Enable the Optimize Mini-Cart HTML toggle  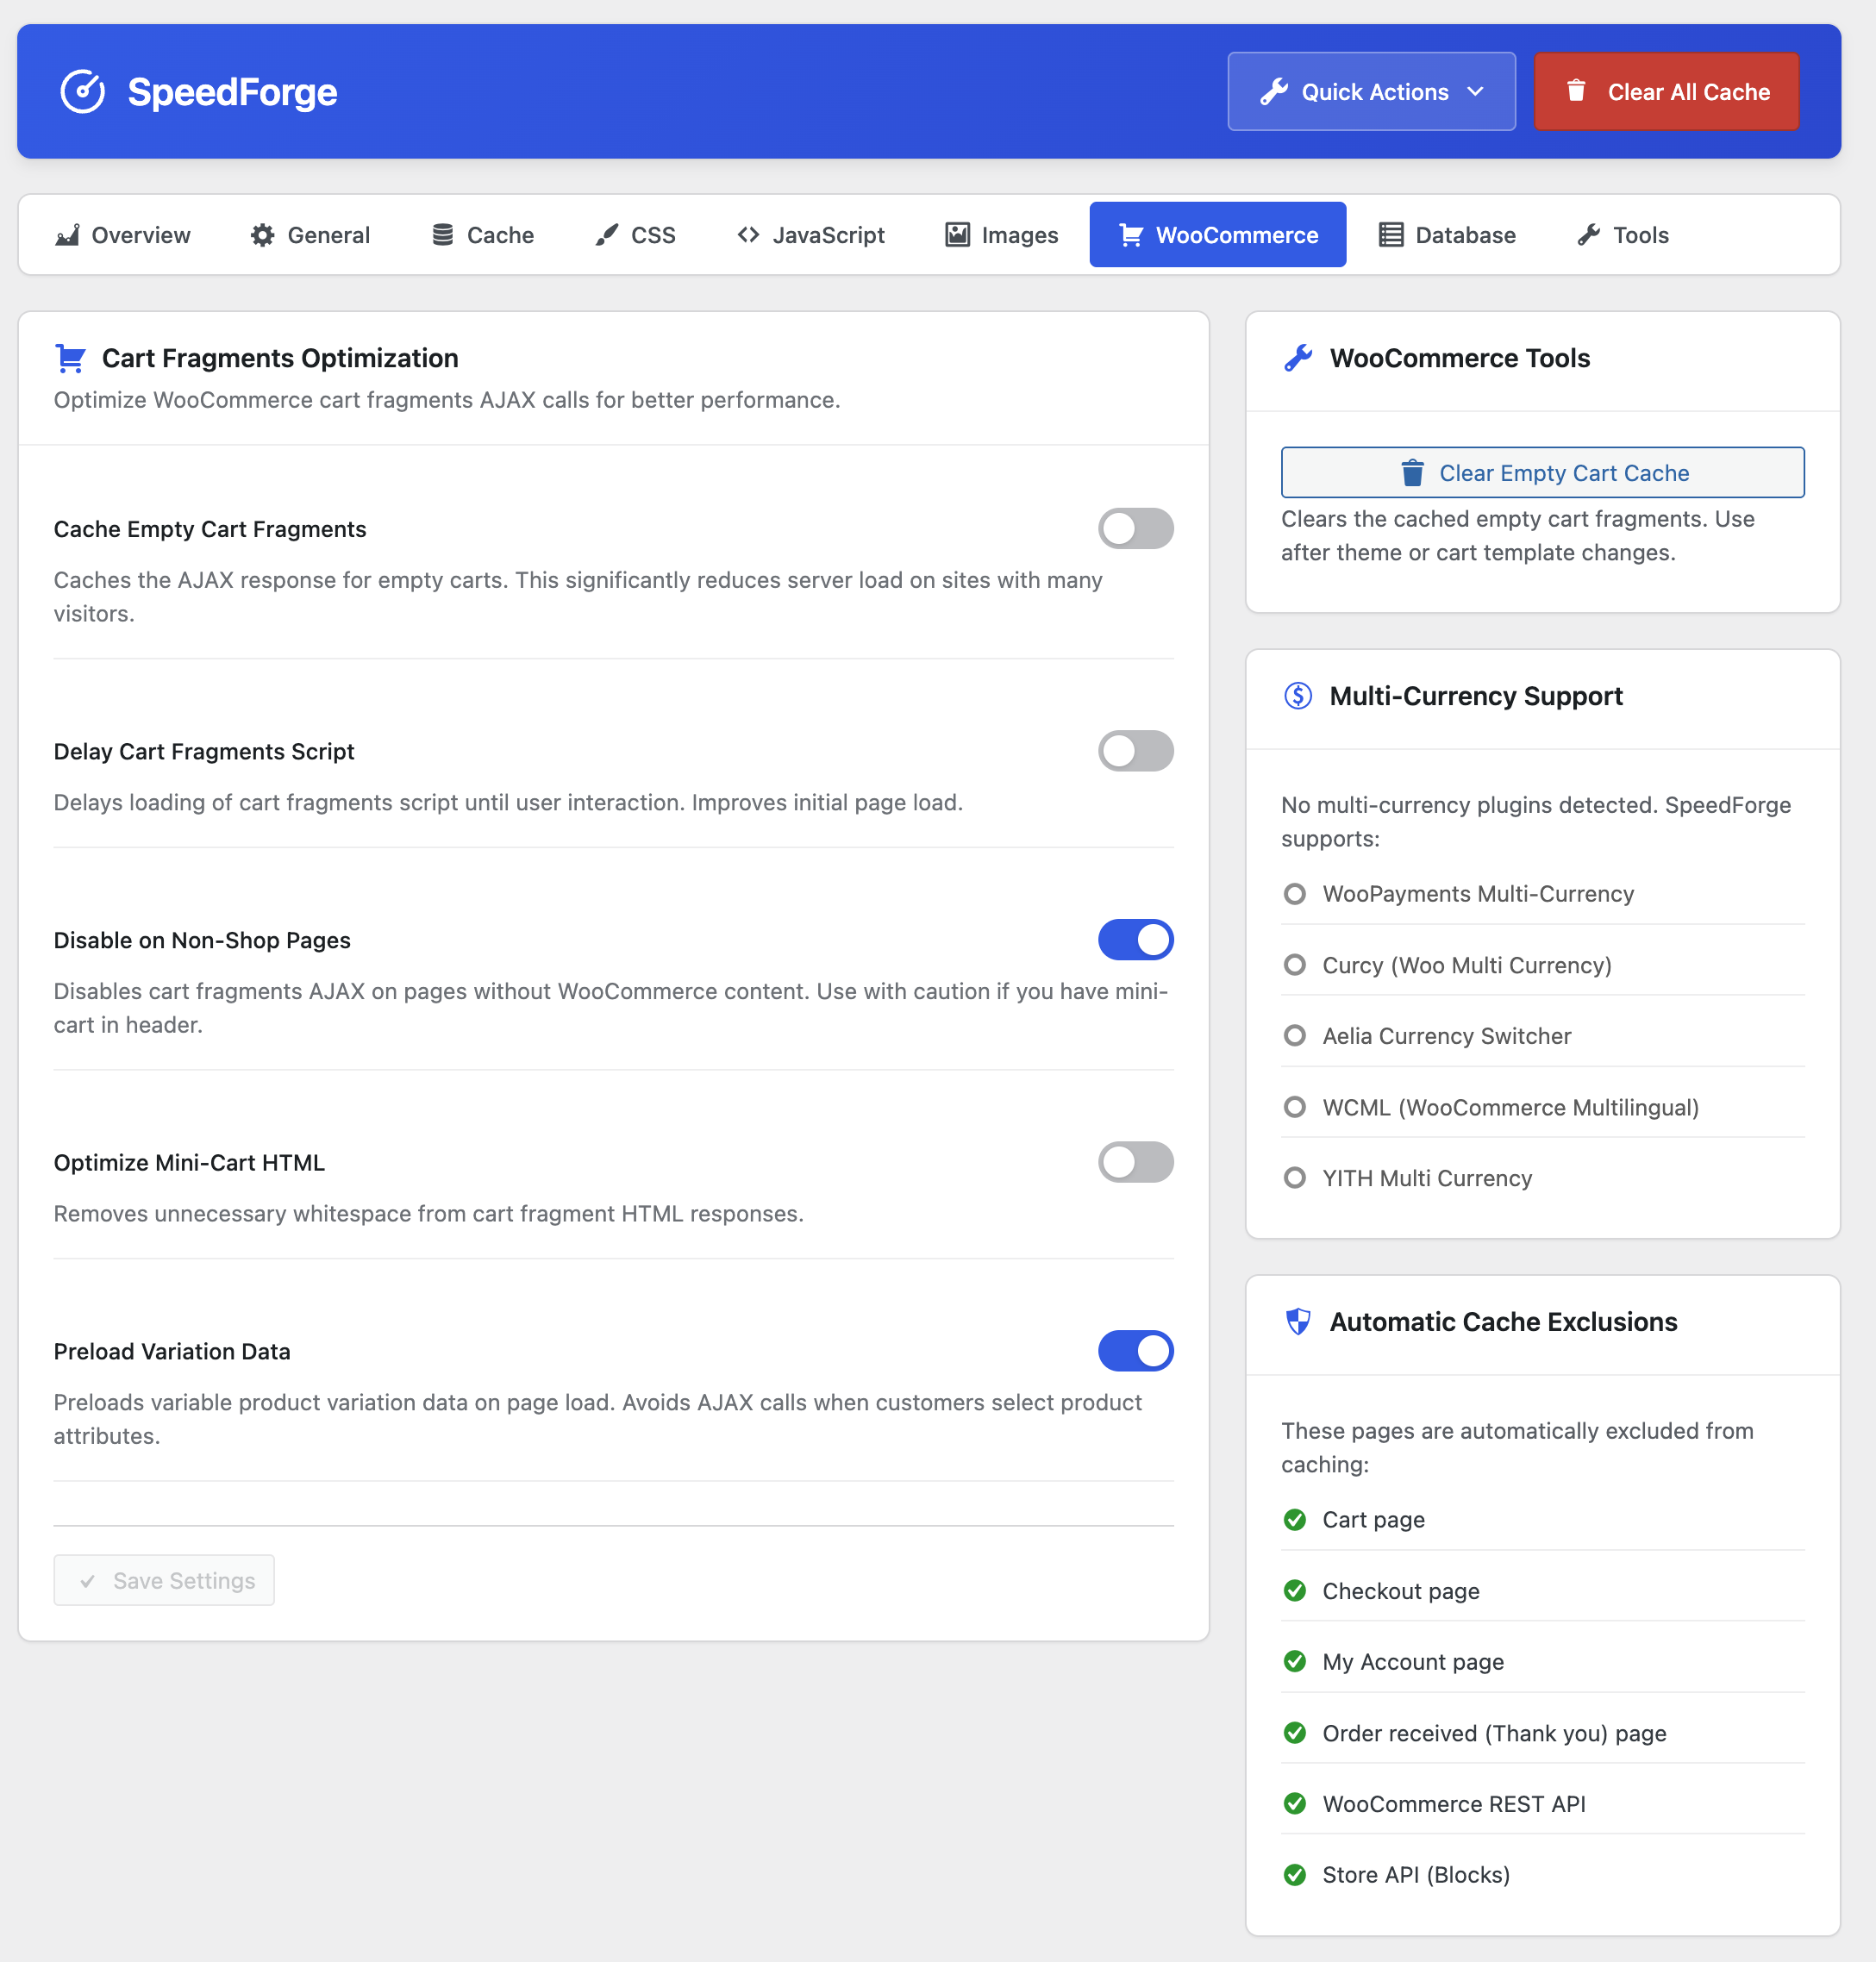point(1135,1162)
